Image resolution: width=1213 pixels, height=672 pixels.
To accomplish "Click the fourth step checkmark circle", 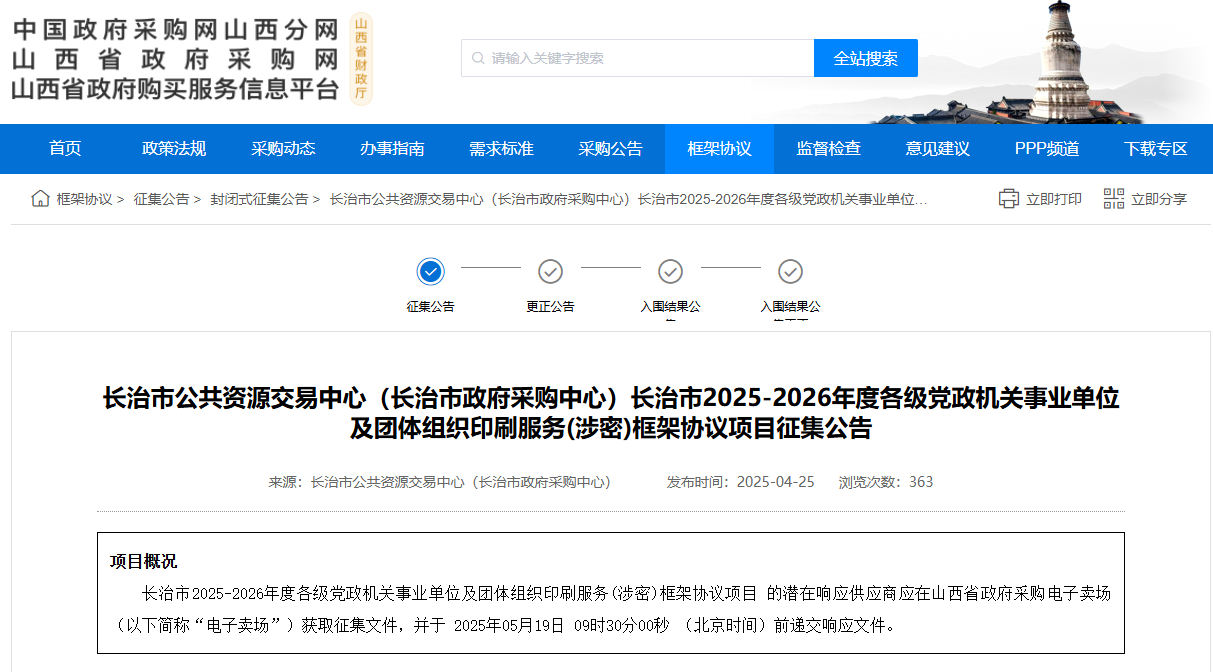I will click(x=791, y=271).
